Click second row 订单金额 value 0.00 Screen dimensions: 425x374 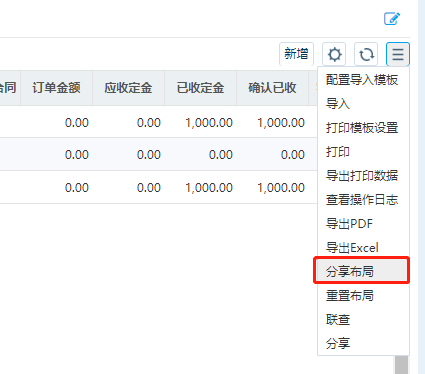pyautogui.click(x=77, y=155)
